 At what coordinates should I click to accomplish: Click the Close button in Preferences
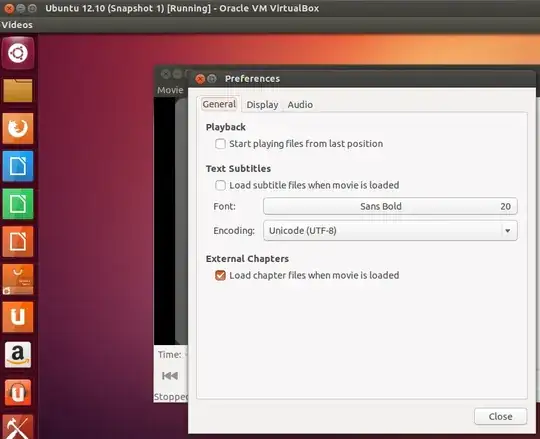[500, 417]
